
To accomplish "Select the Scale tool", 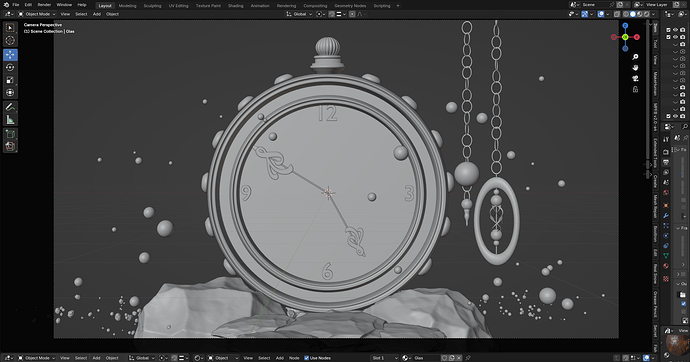I will point(10,80).
